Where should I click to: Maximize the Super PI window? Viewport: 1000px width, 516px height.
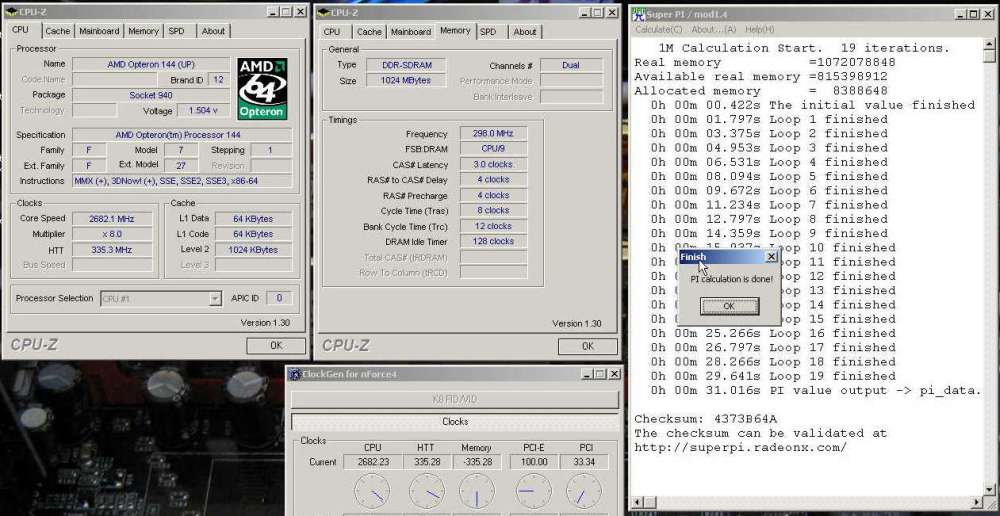(973, 14)
